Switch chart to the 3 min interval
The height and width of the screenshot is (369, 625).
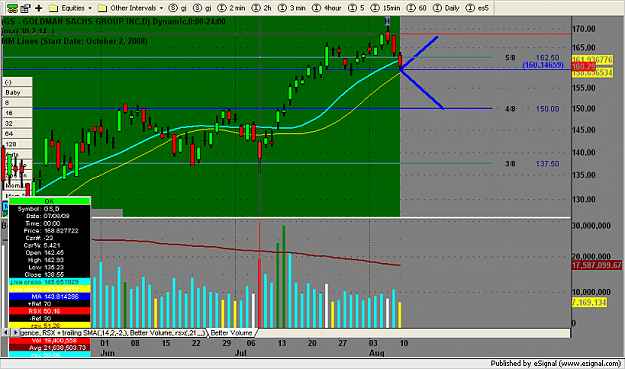click(x=292, y=8)
